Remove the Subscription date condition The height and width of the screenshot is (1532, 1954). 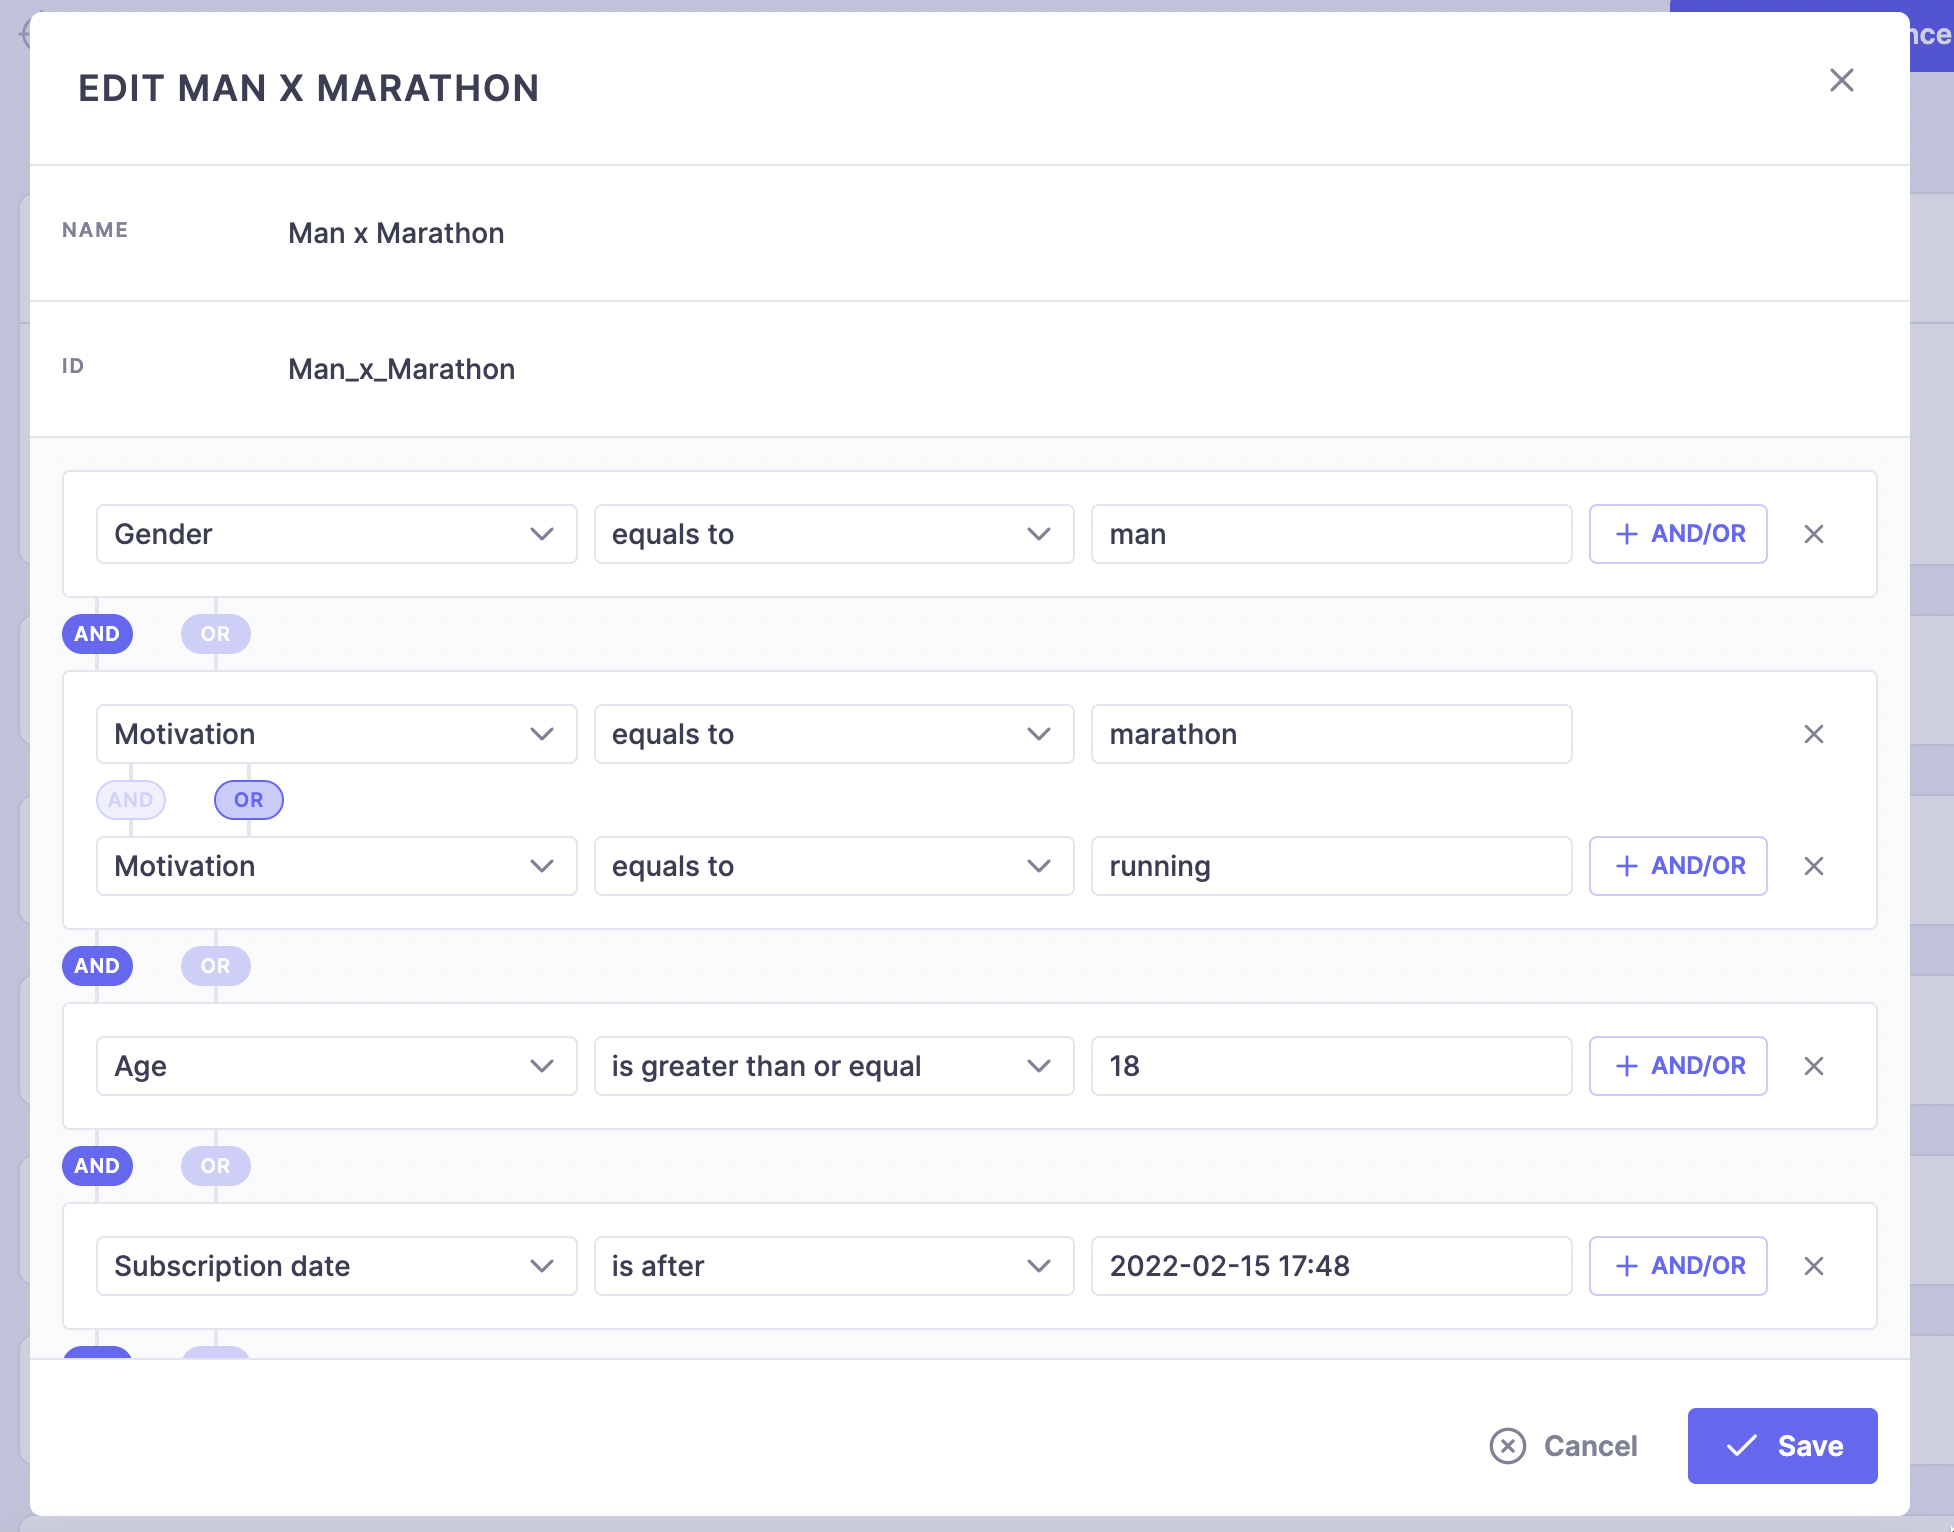(1813, 1266)
